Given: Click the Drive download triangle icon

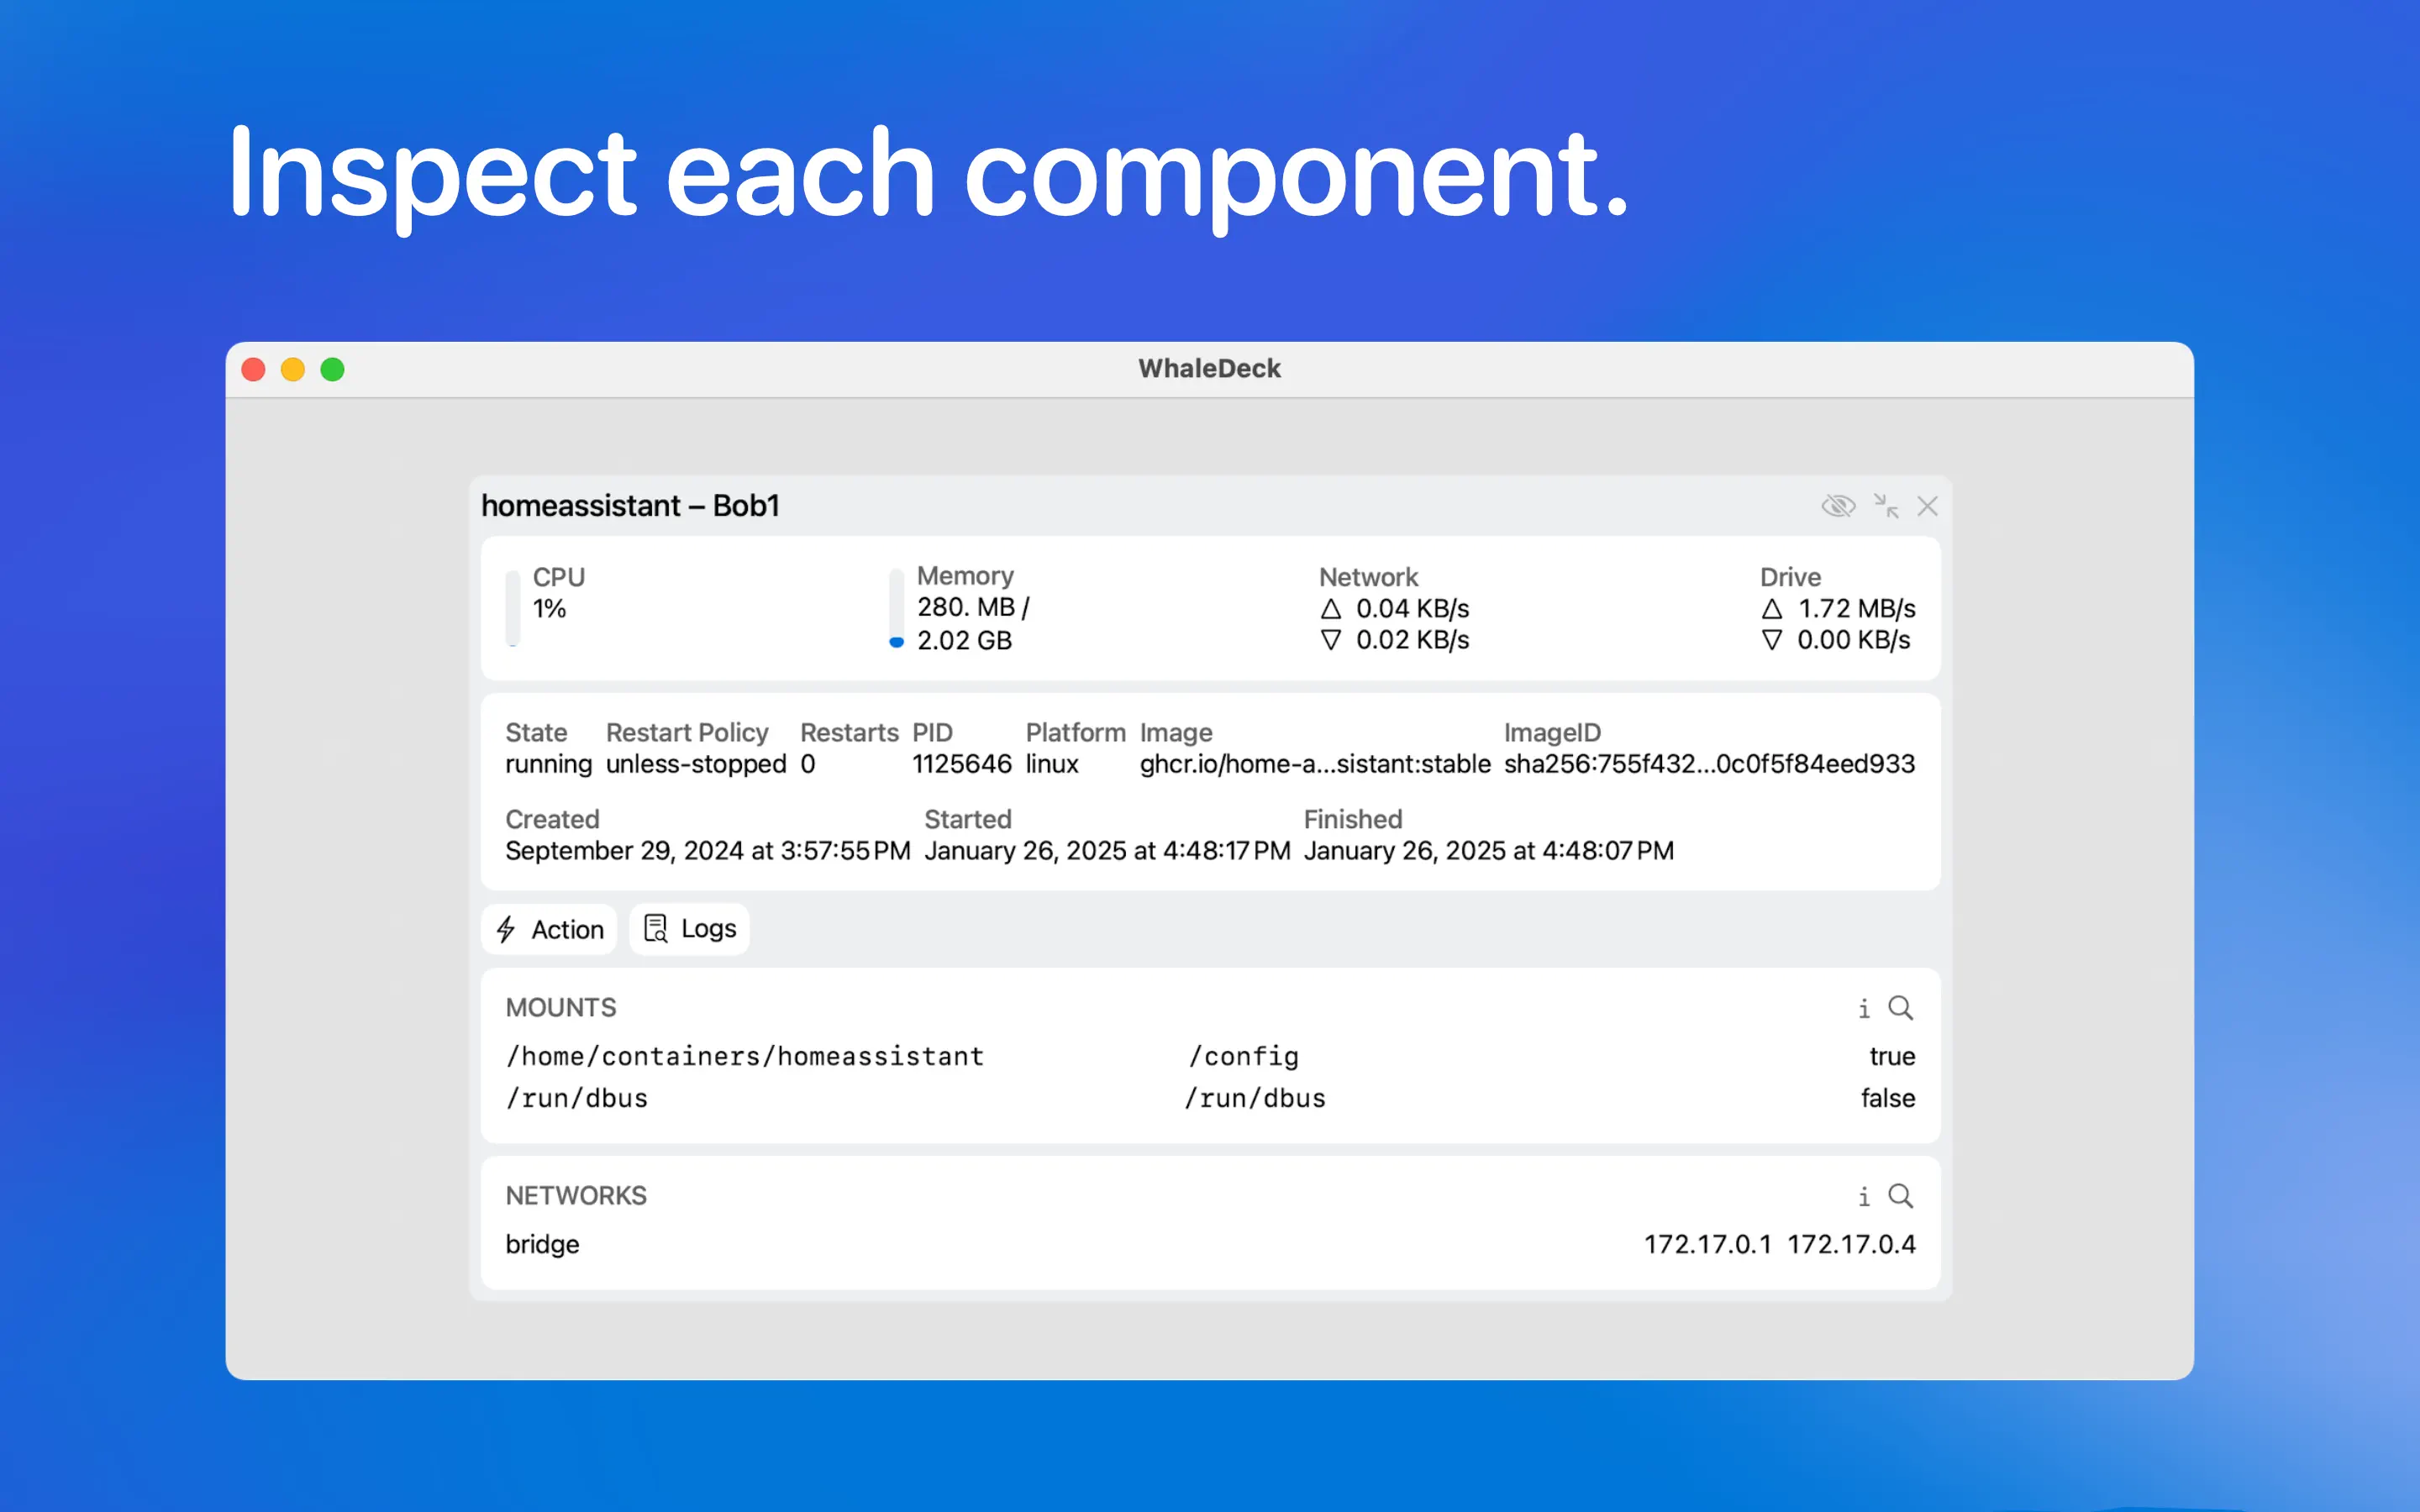Looking at the screenshot, I should (1771, 640).
